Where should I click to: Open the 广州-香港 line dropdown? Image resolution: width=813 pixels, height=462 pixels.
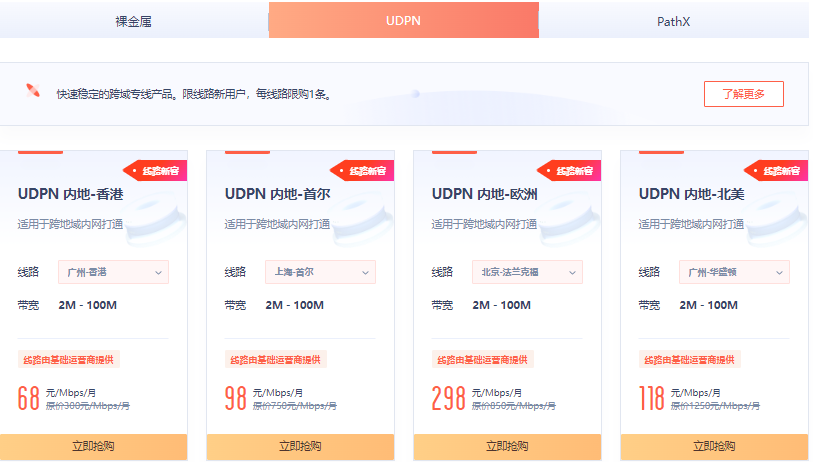coord(114,272)
